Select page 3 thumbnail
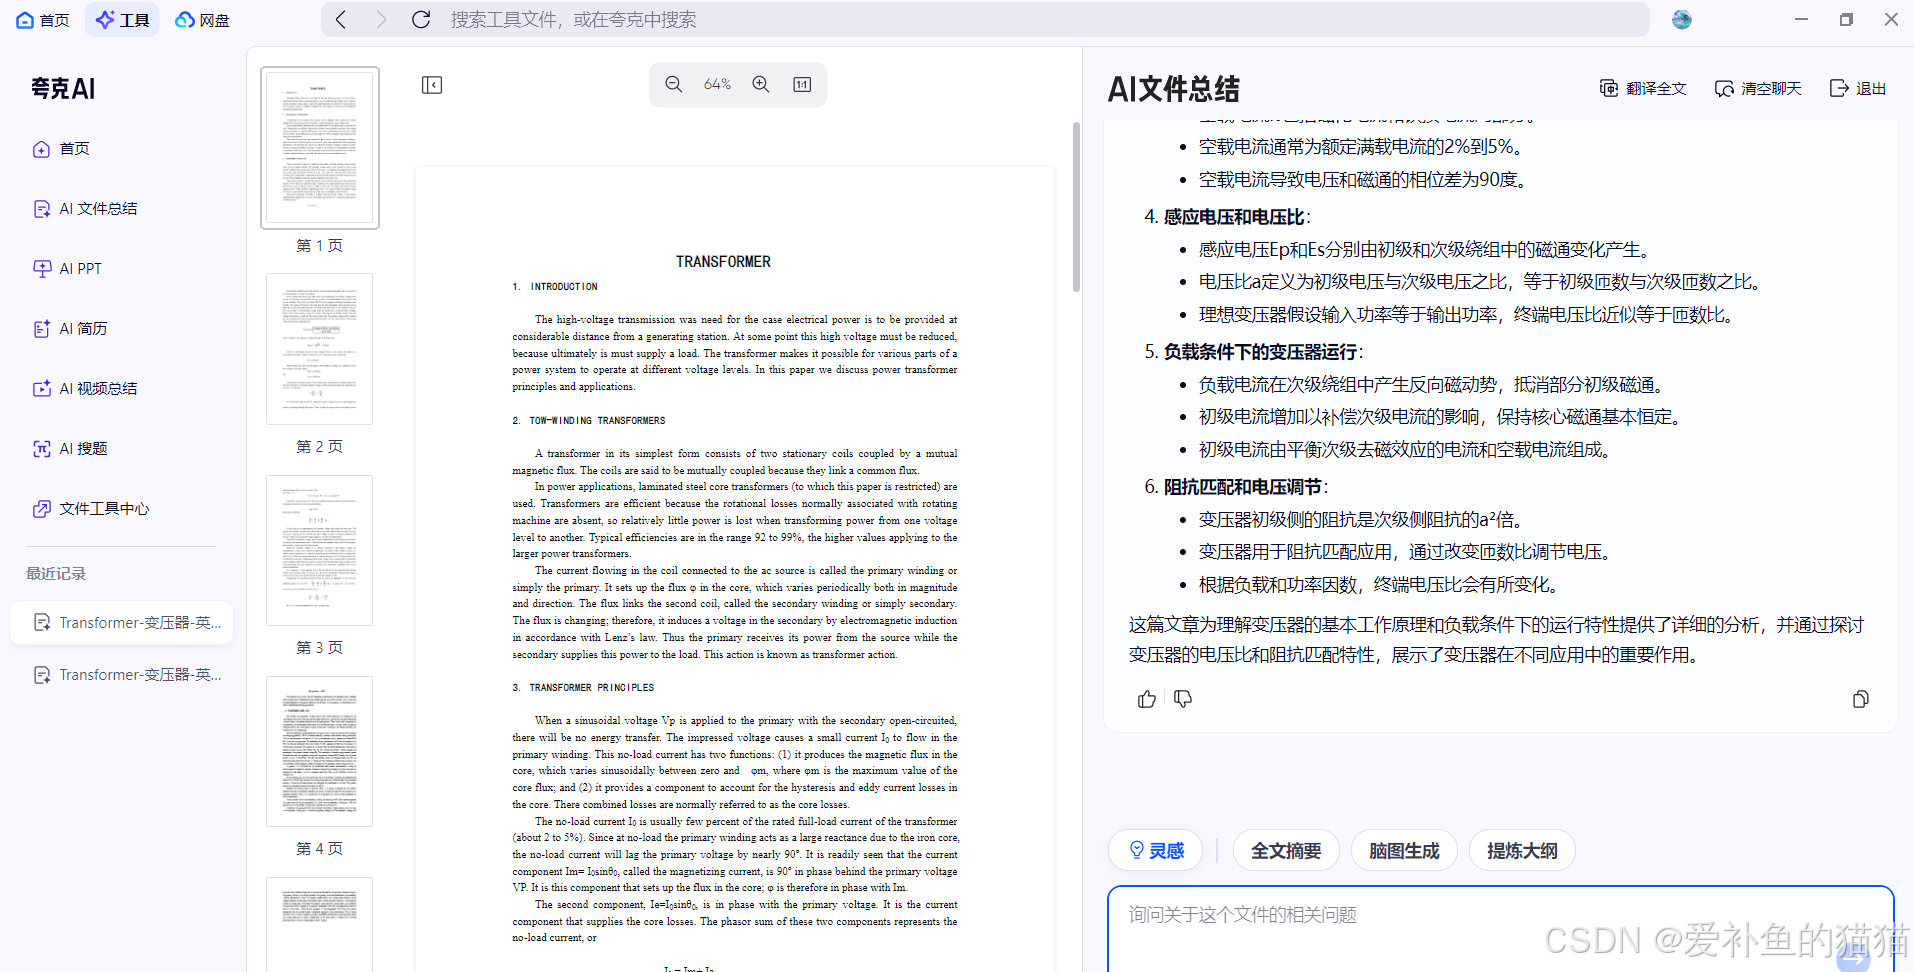The image size is (1914, 972). pyautogui.click(x=320, y=550)
